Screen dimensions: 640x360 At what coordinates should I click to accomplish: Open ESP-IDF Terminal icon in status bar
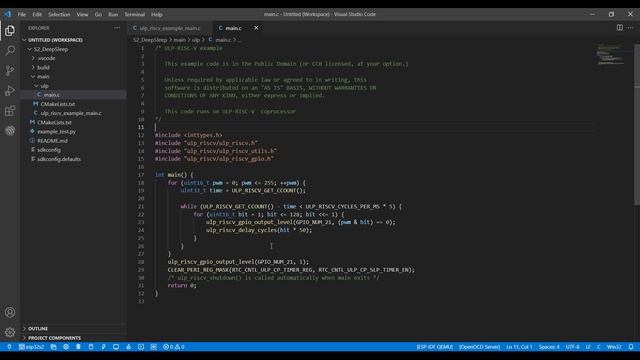coord(141,347)
